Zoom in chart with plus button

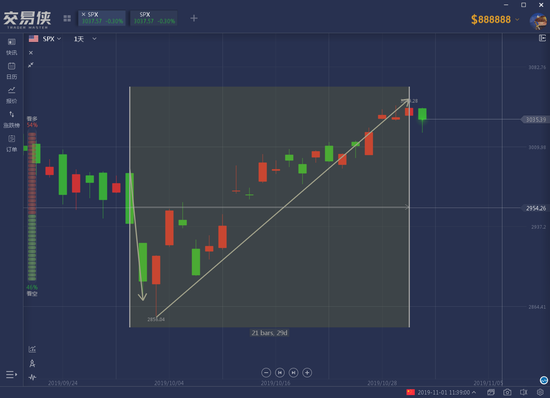click(307, 372)
